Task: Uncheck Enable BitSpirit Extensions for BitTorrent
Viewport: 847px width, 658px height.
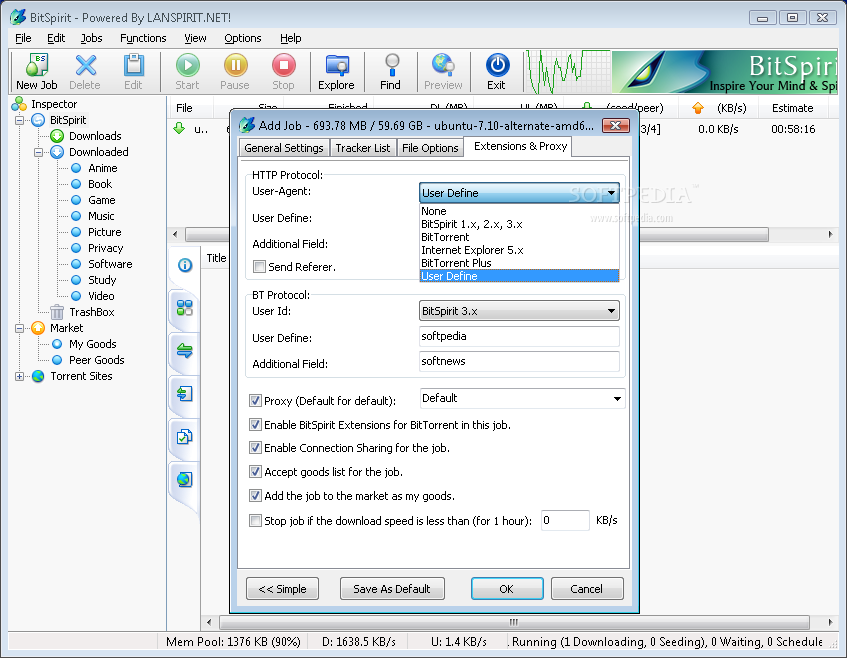Action: (x=255, y=425)
